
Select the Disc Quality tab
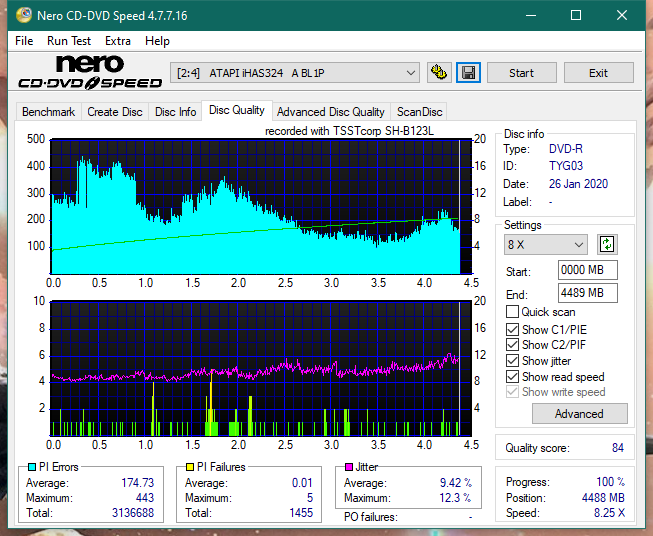click(237, 110)
